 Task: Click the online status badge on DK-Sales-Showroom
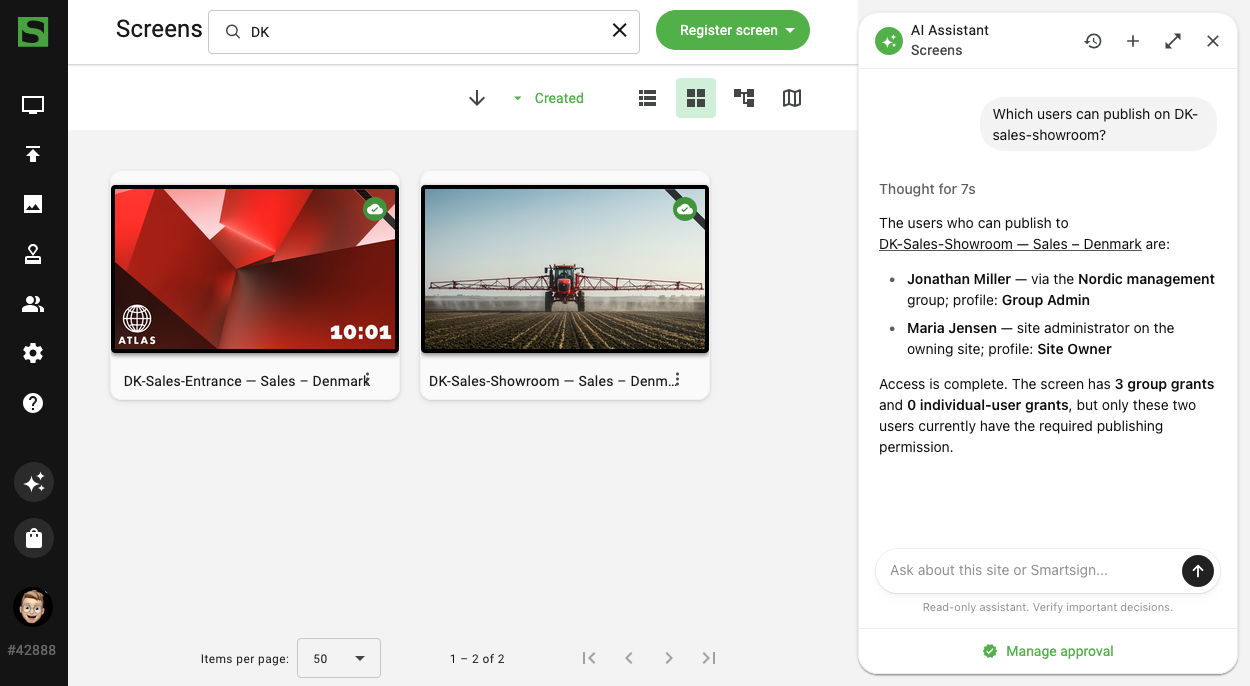pos(685,209)
